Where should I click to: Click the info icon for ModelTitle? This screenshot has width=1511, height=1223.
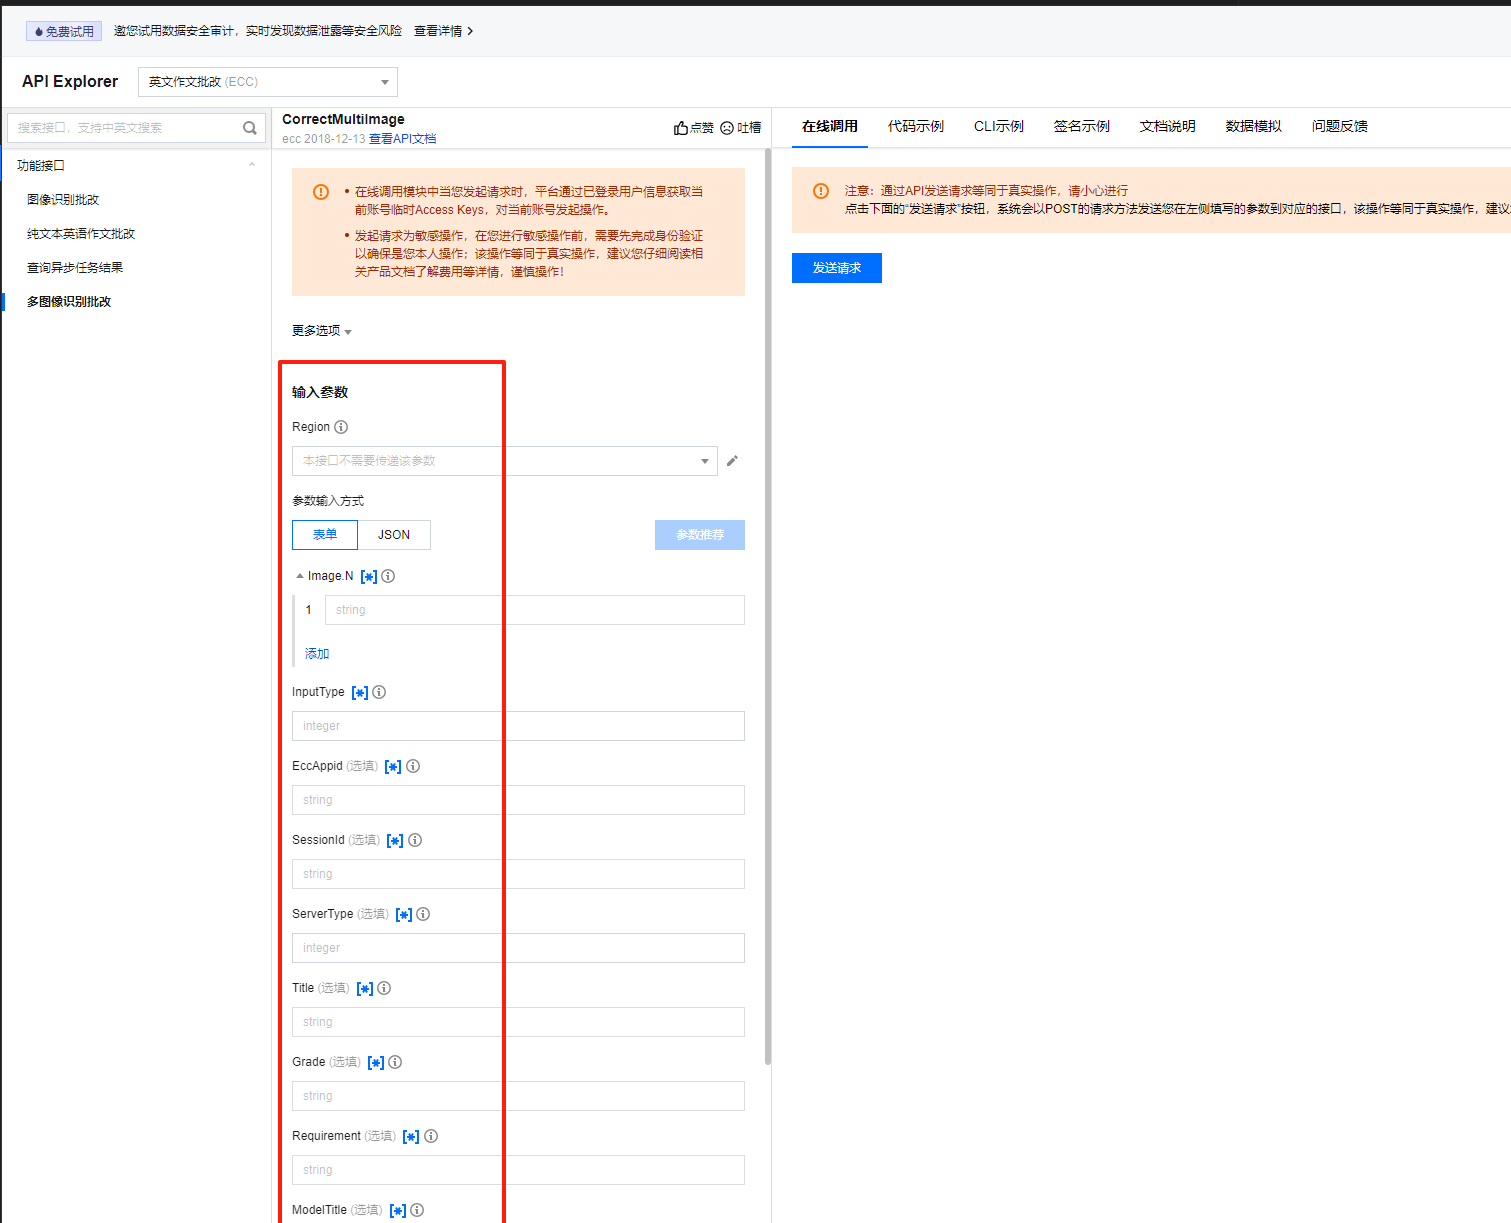click(417, 1210)
